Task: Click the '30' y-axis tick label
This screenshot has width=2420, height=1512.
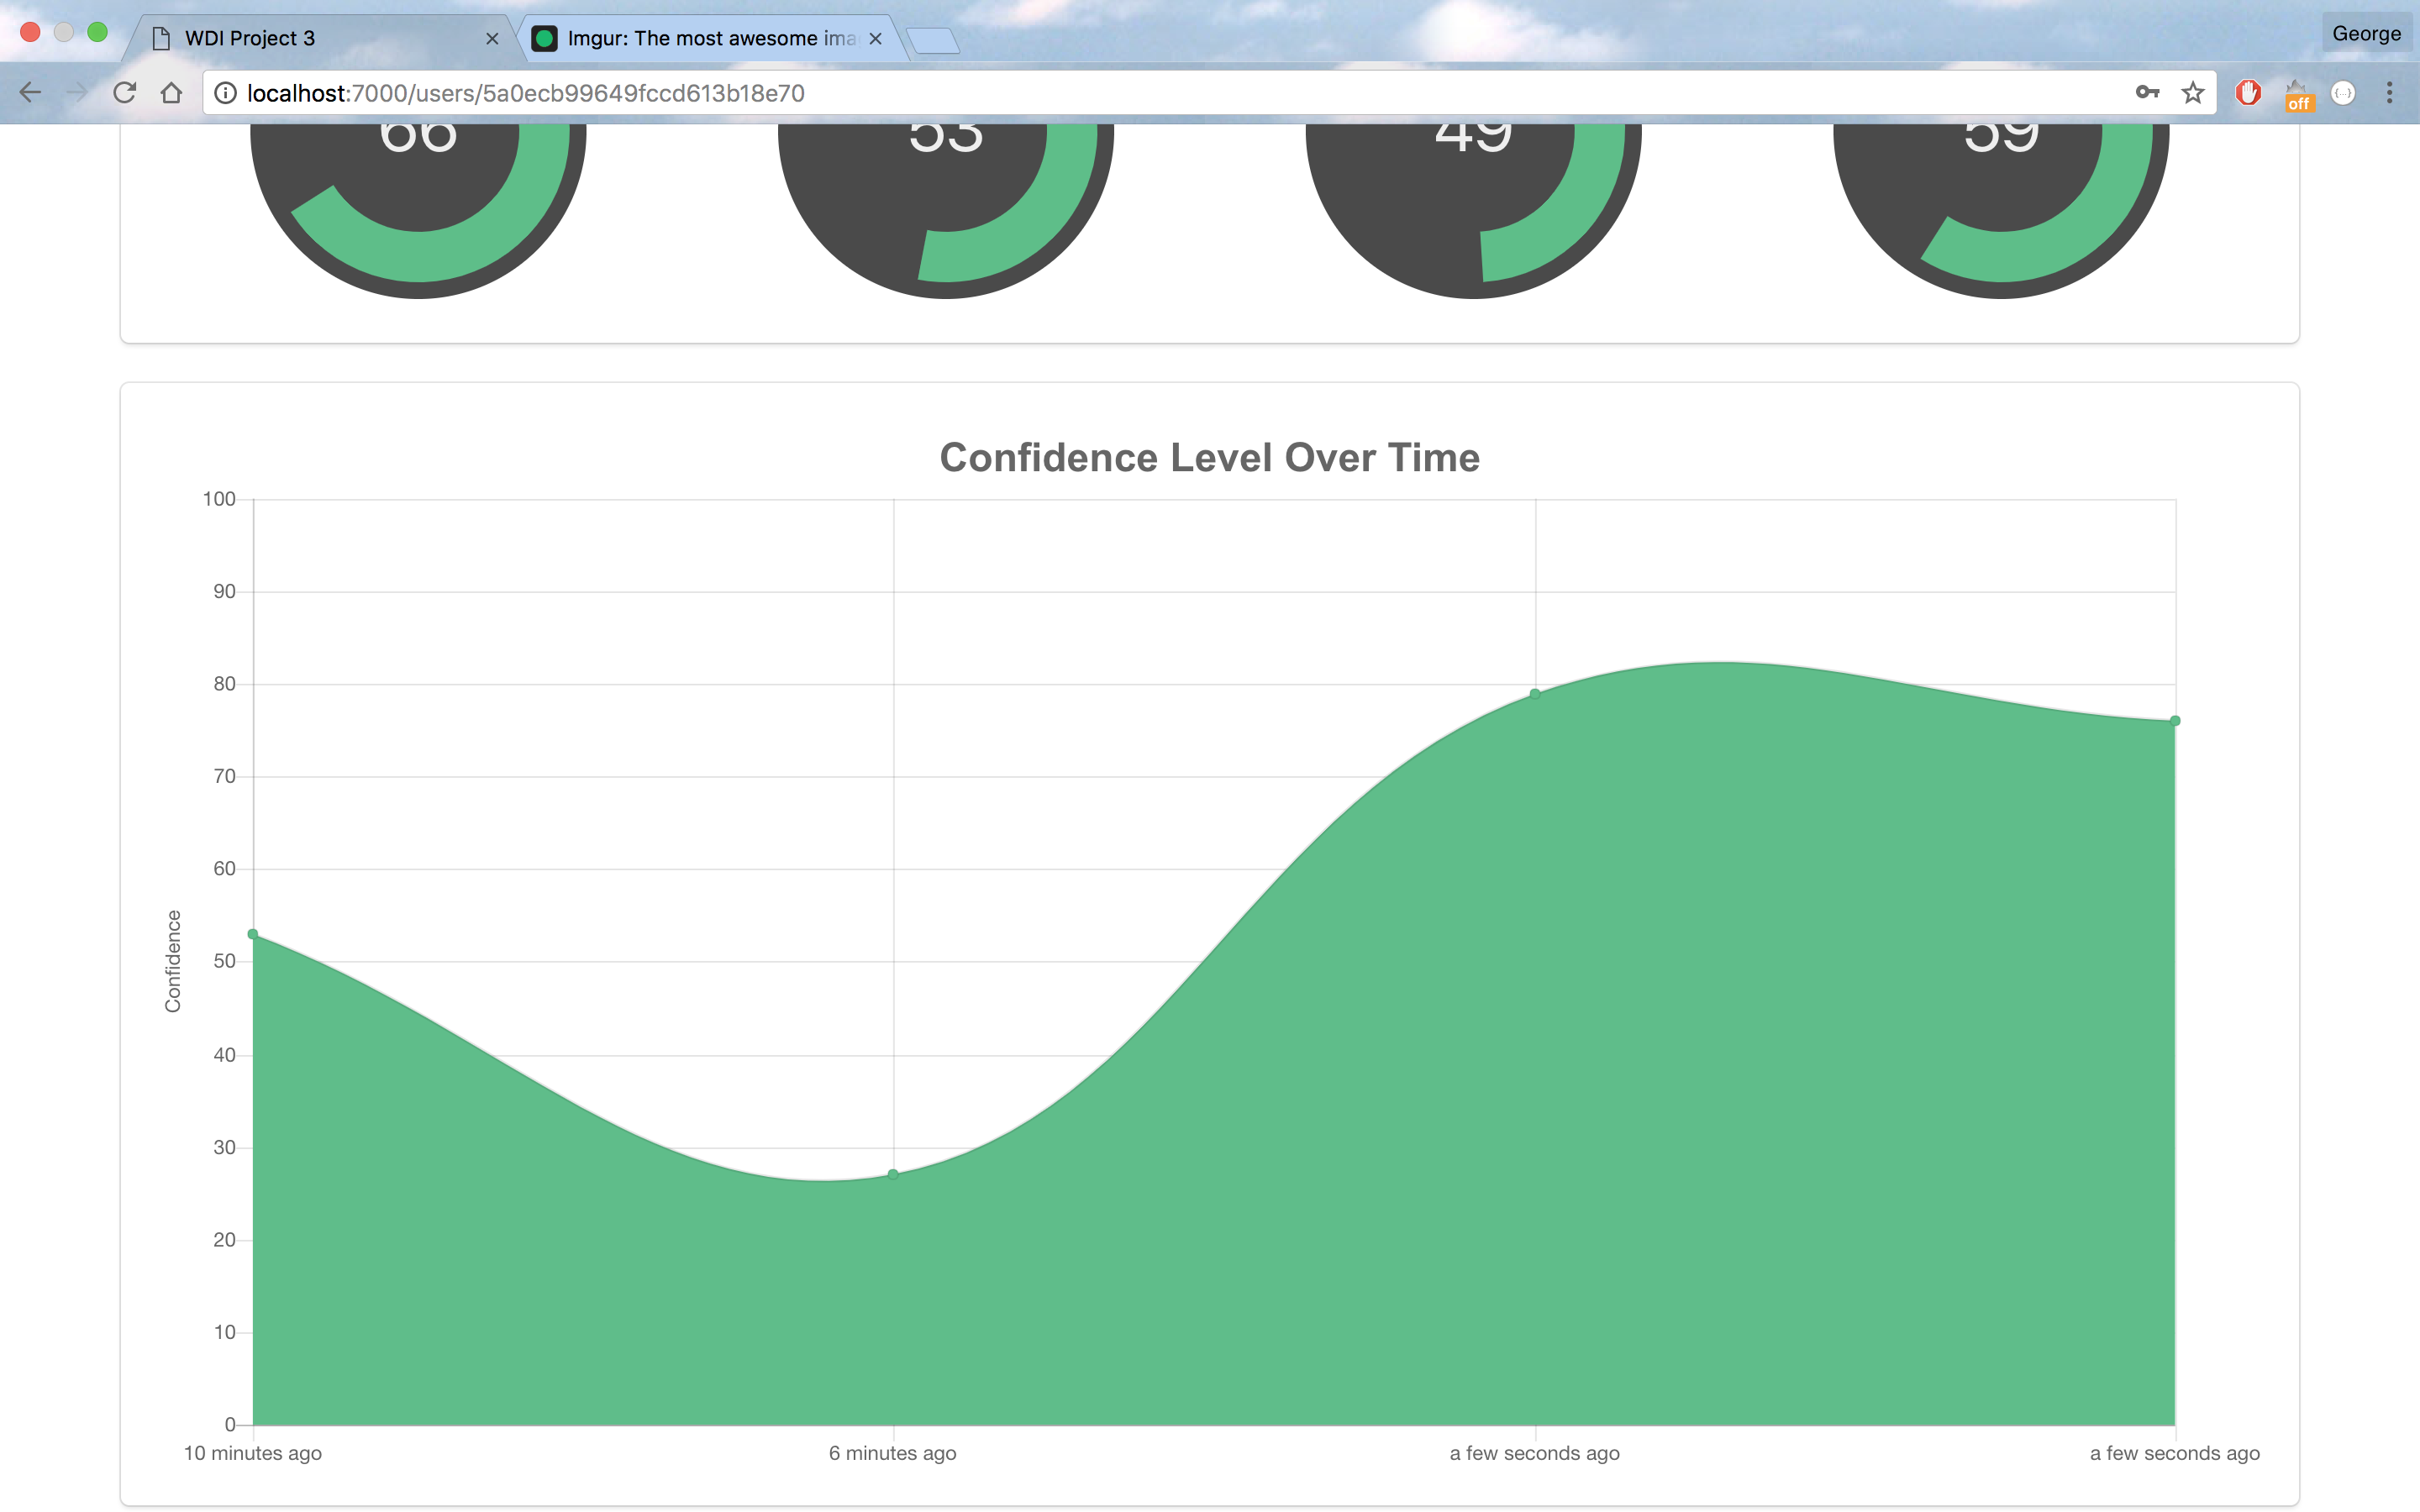Action: point(224,1147)
